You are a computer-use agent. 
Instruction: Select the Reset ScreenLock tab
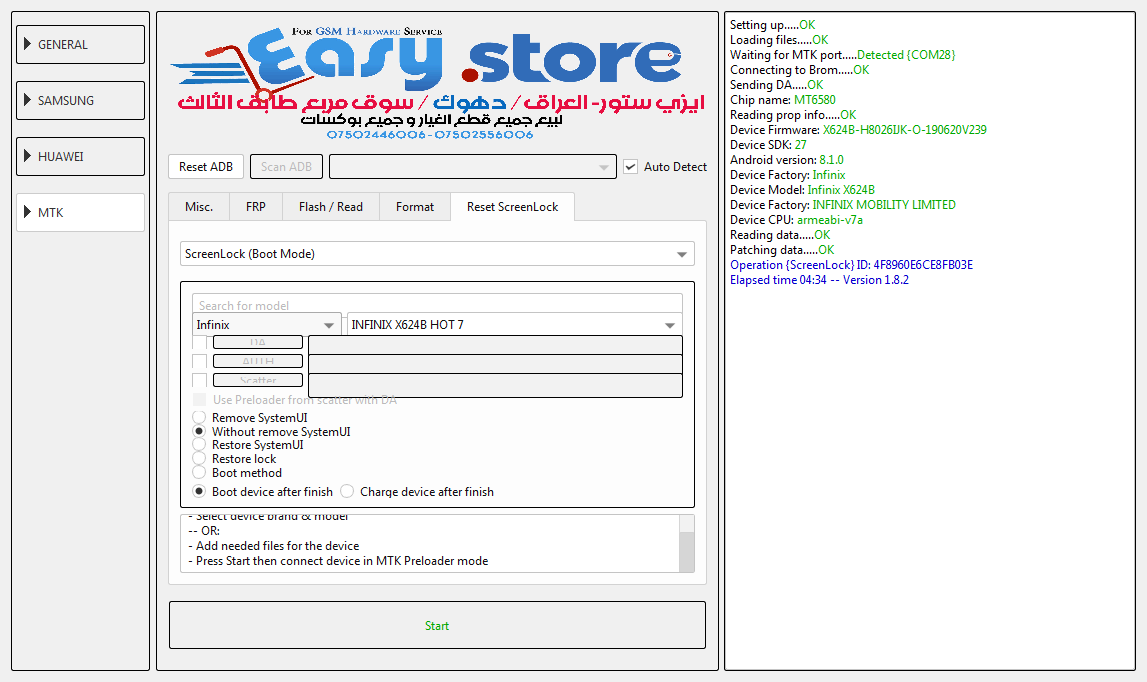(513, 207)
